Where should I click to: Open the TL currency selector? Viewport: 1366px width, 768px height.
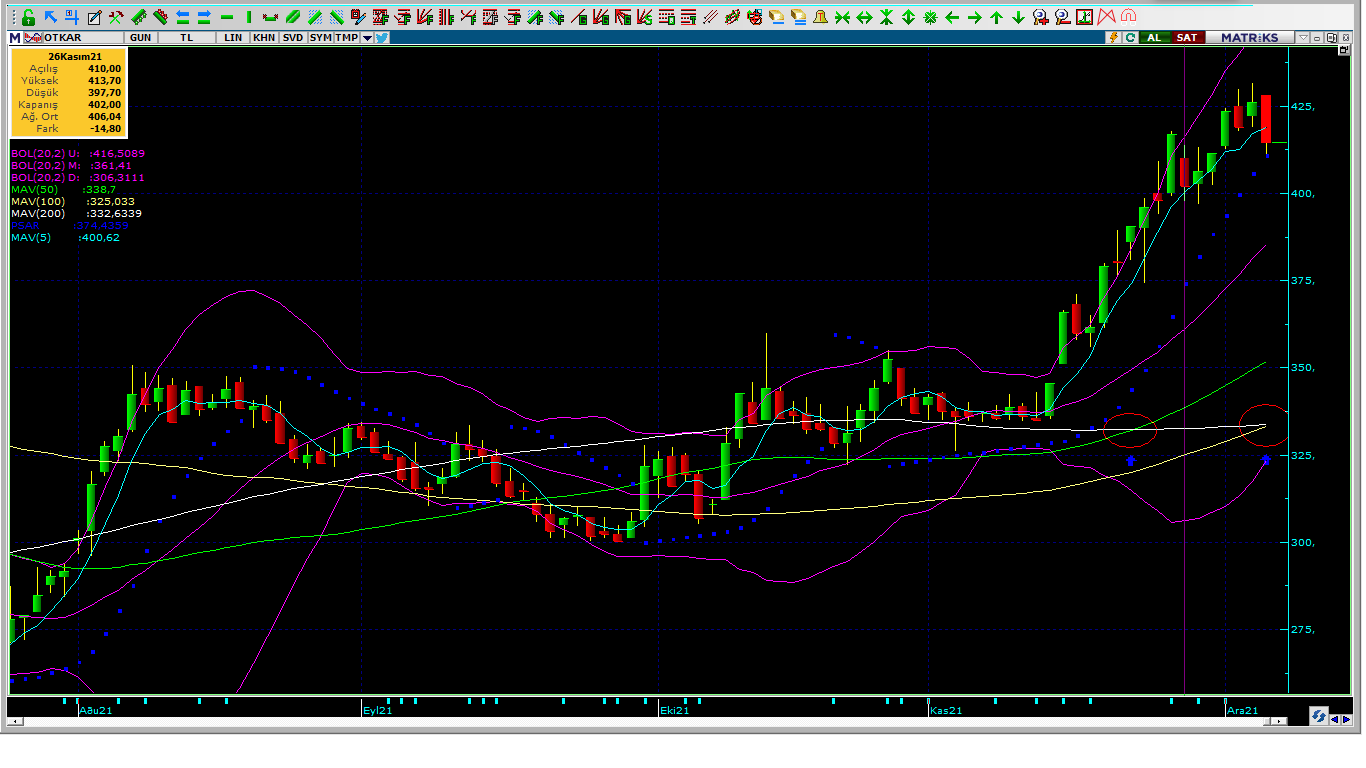click(x=187, y=37)
